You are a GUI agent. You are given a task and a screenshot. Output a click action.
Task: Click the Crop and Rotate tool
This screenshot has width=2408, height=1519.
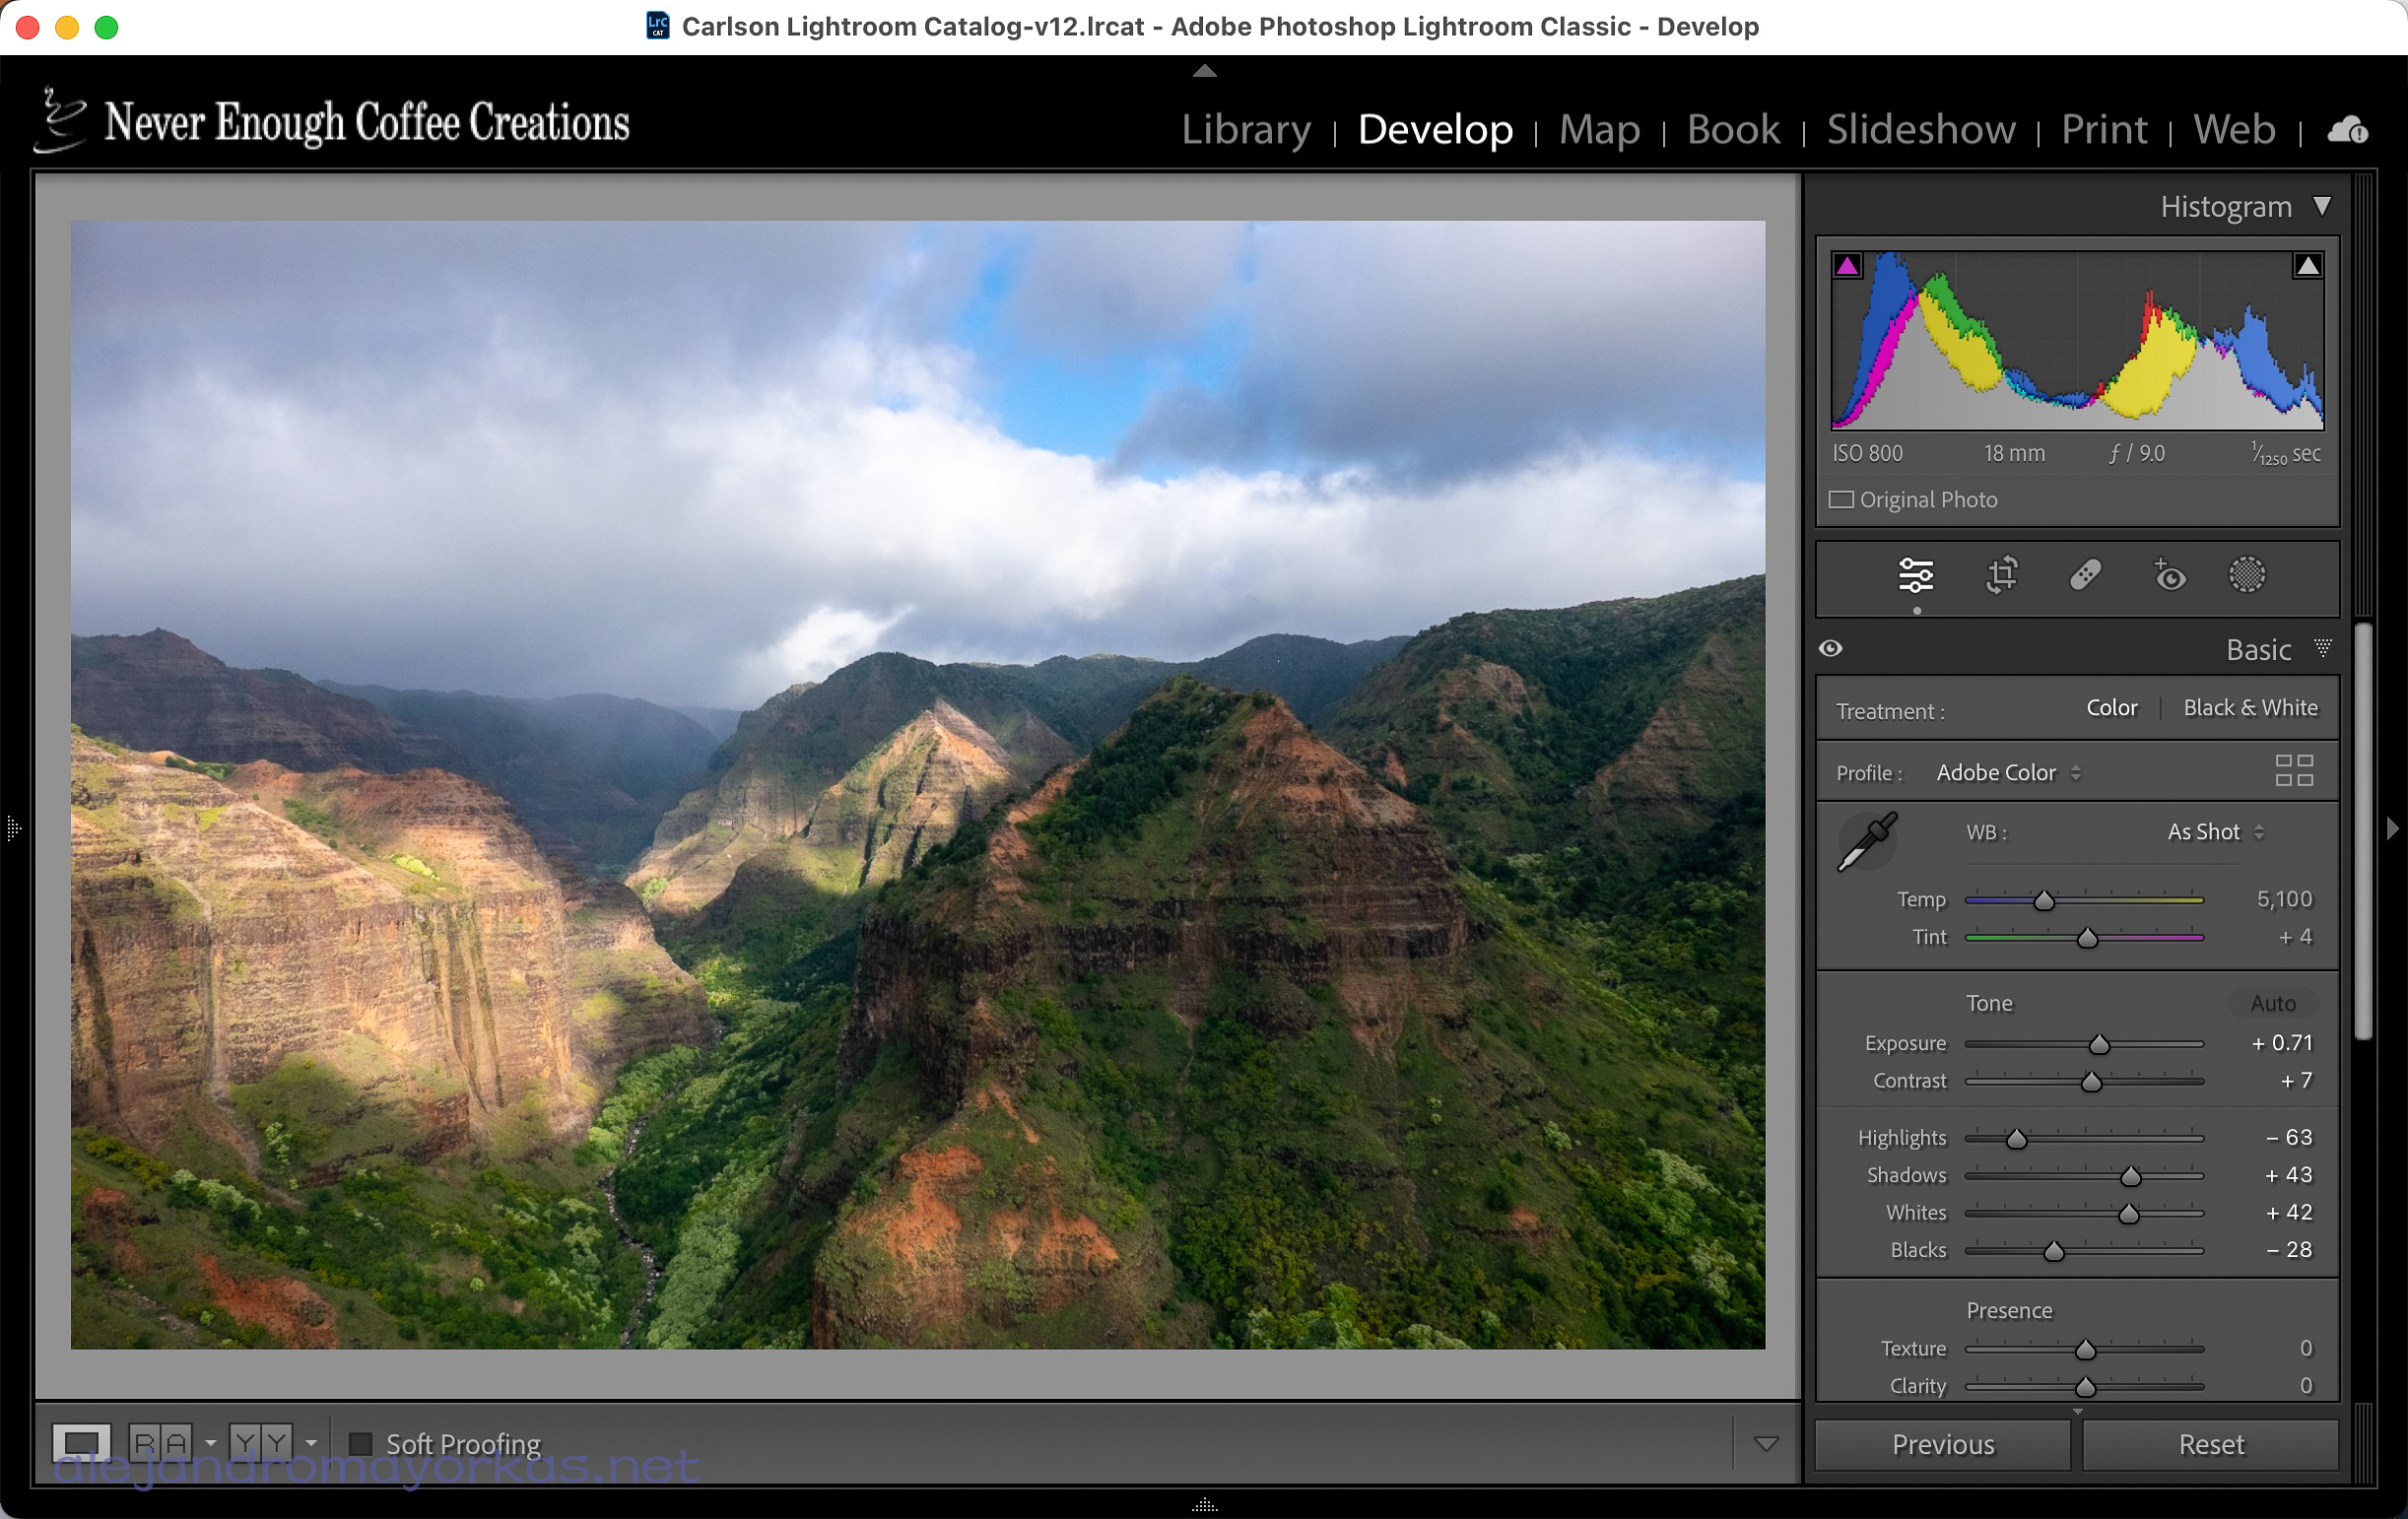pyautogui.click(x=2002, y=575)
